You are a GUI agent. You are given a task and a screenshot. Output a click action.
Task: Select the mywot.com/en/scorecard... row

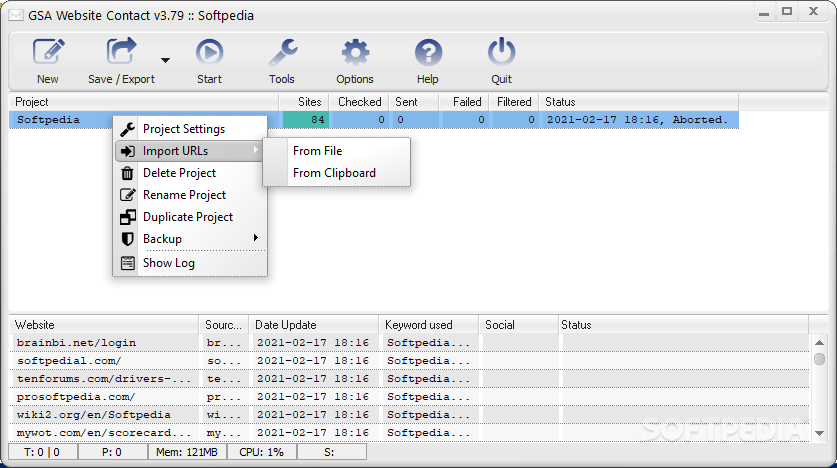[x=409, y=433]
